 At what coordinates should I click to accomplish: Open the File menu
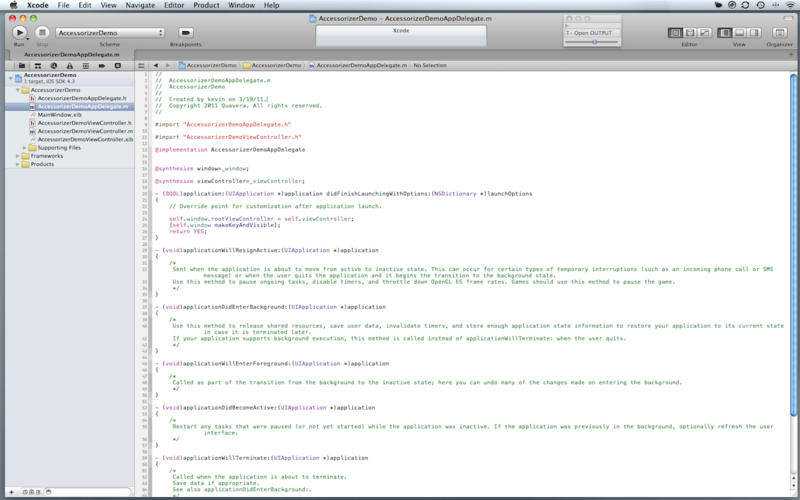coord(63,5)
